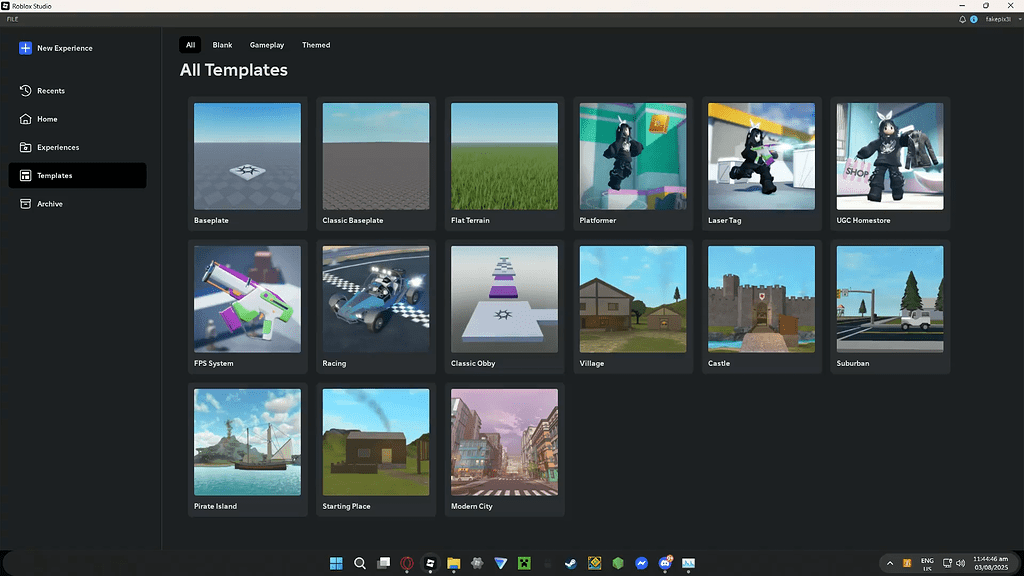Image resolution: width=1024 pixels, height=576 pixels.
Task: Click the network display tray icon
Action: click(x=948, y=563)
